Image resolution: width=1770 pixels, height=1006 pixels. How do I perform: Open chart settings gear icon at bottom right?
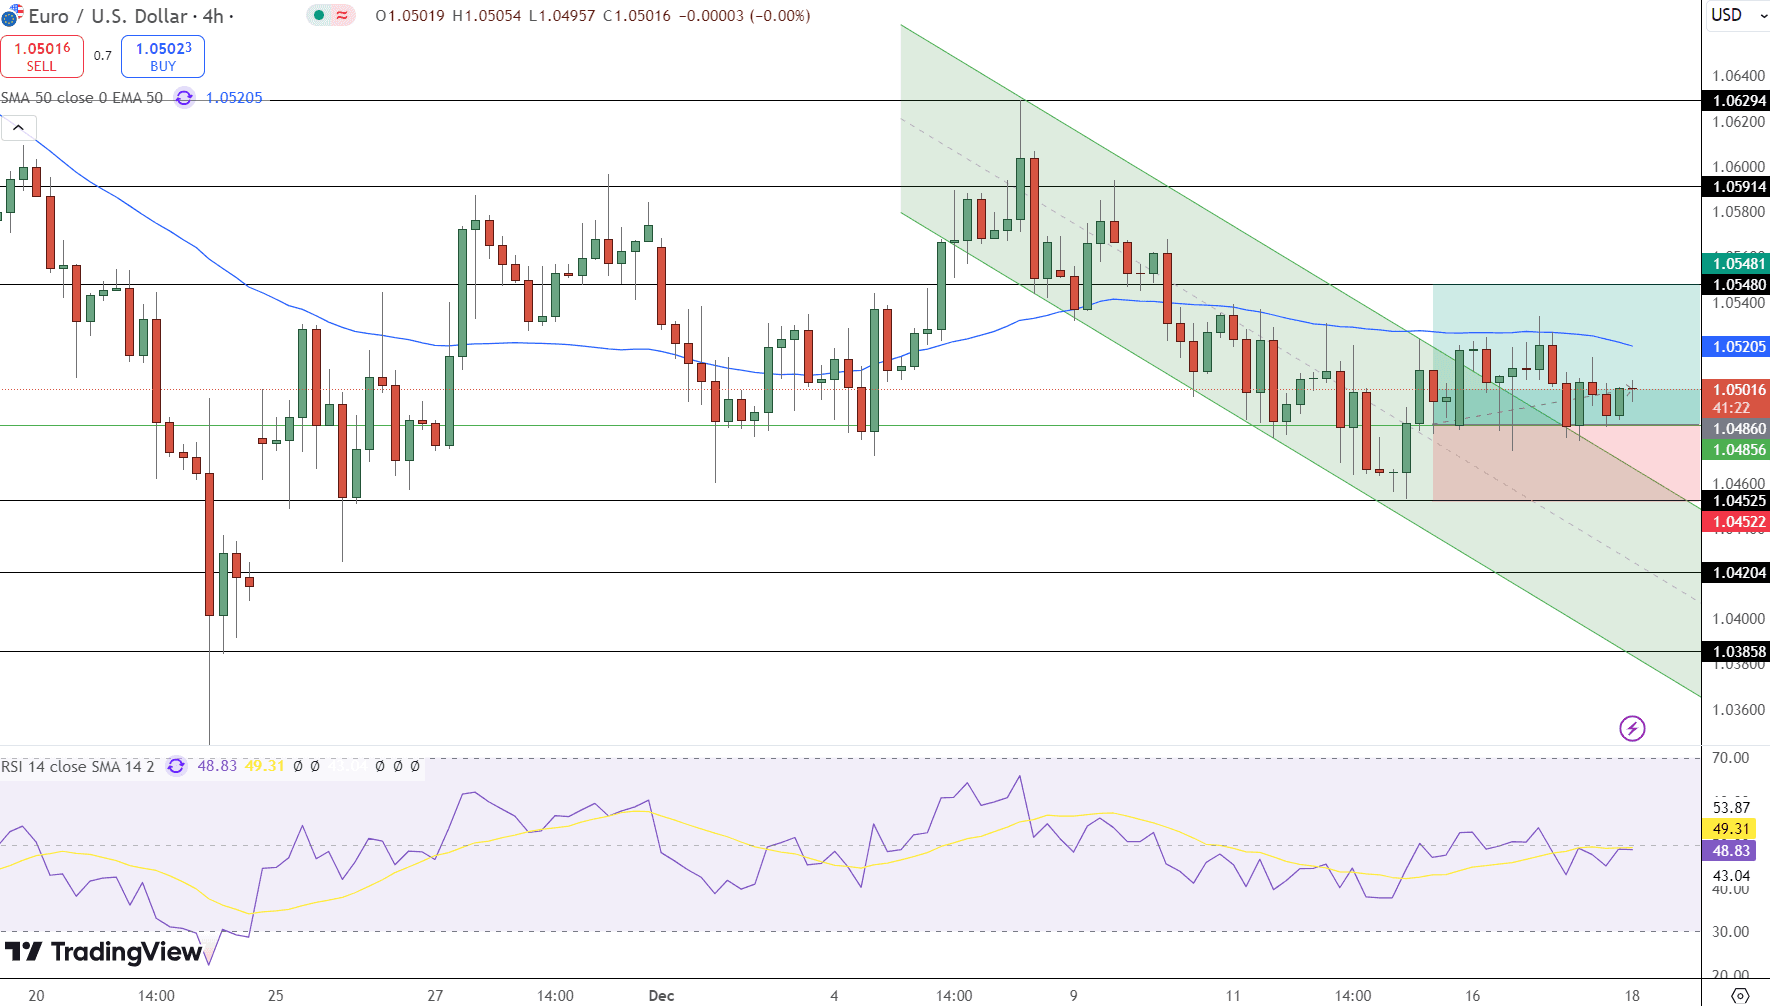1740,995
